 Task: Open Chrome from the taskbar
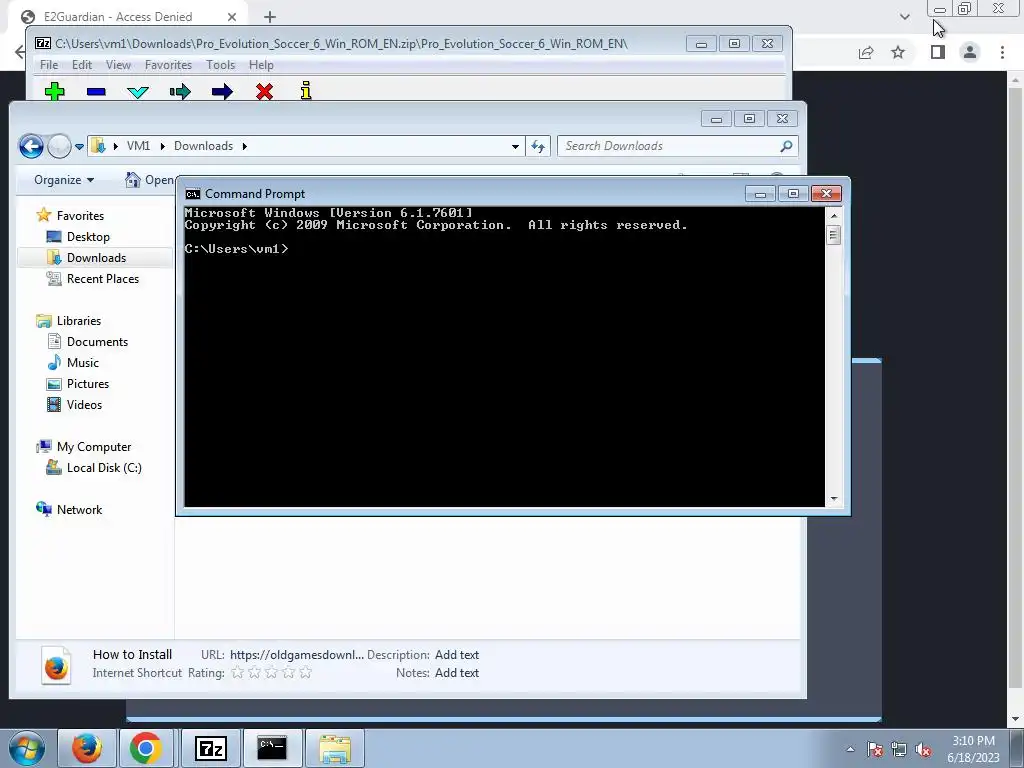(x=145, y=748)
